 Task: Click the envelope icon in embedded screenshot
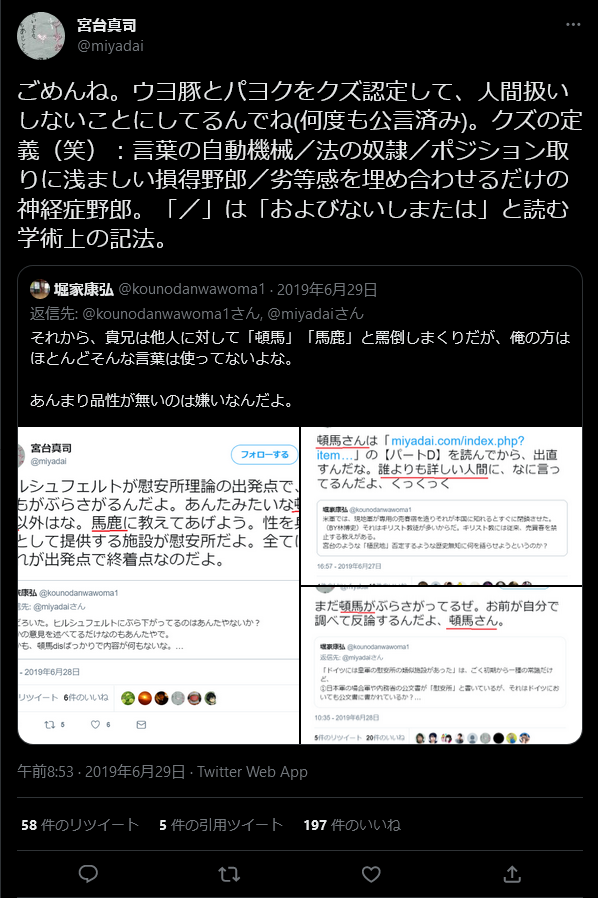(141, 724)
